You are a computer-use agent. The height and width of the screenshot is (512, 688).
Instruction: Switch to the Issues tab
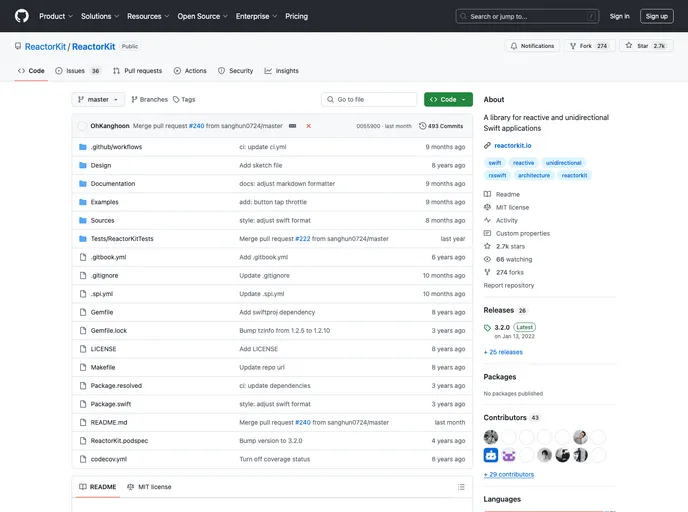[78, 71]
